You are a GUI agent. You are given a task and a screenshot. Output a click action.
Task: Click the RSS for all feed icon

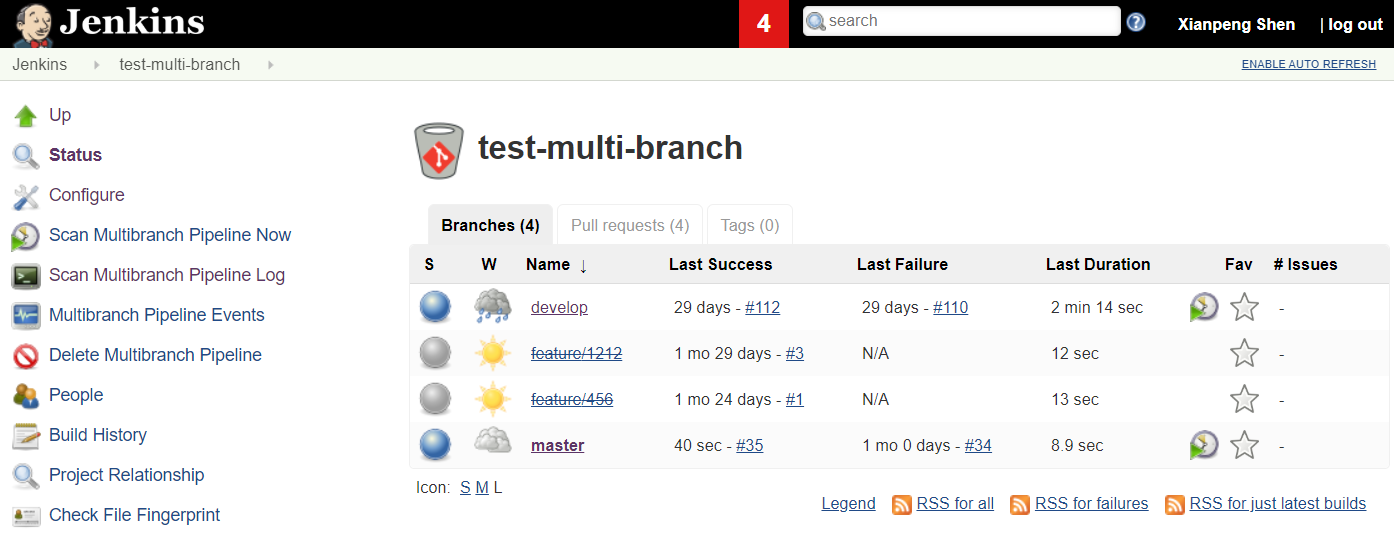click(x=902, y=504)
